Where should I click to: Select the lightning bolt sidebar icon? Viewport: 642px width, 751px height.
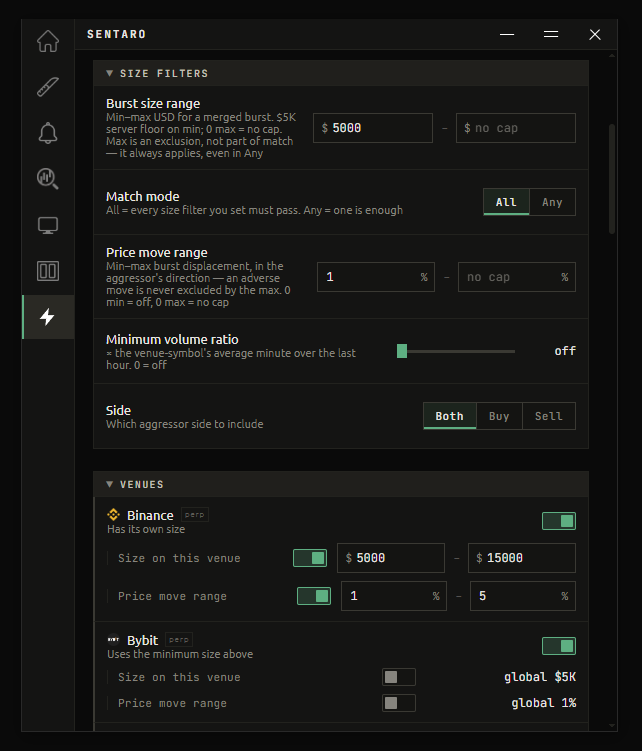tap(48, 317)
